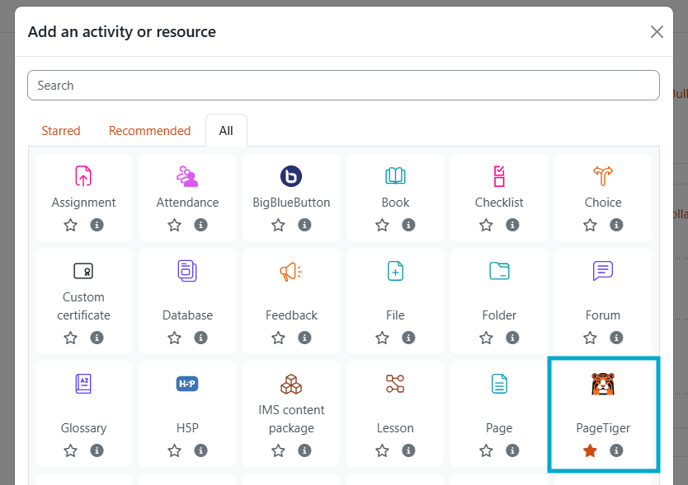Focus the Search input field
The image size is (688, 485).
tap(343, 85)
